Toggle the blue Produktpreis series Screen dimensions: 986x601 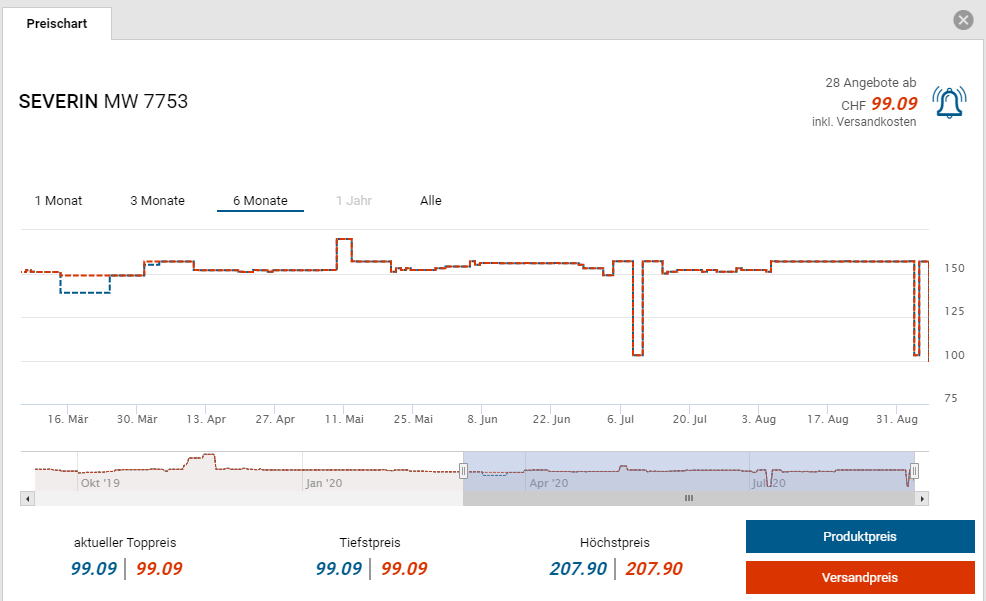tap(859, 537)
